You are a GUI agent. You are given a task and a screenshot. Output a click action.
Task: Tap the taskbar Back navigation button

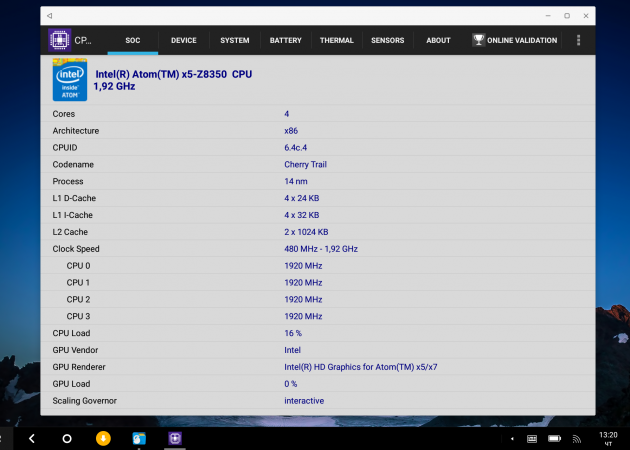point(31,438)
